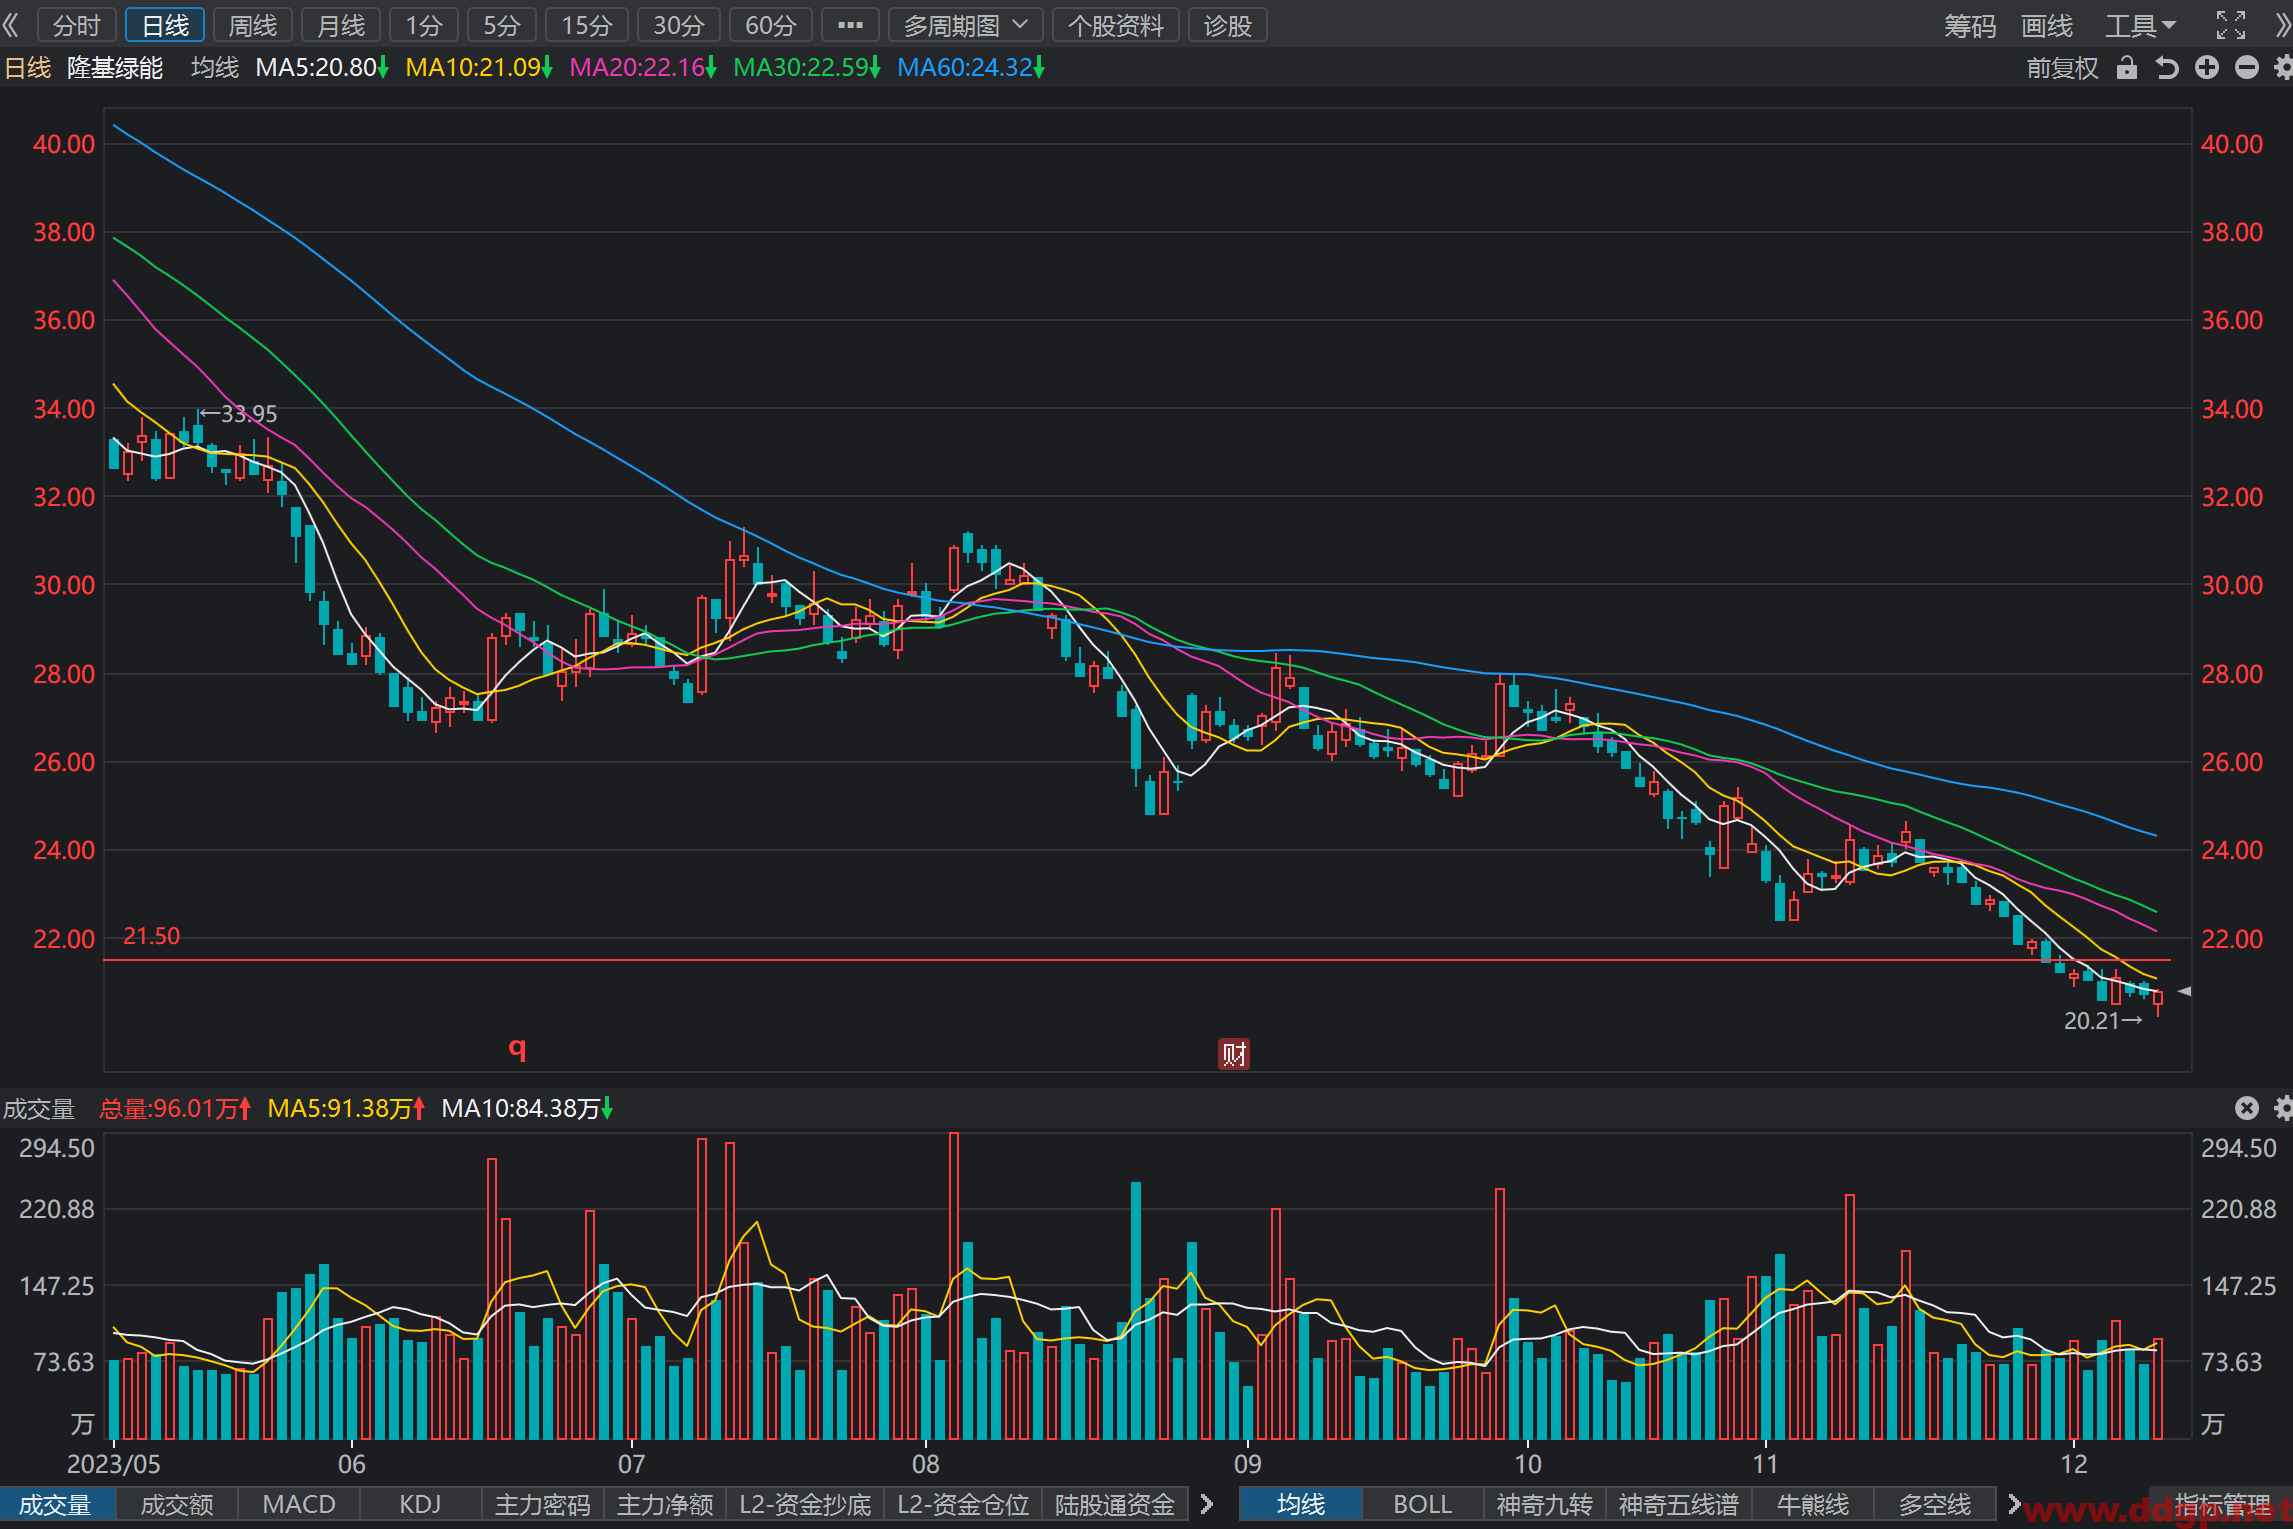This screenshot has height=1529, width=2293.
Task: Open 个股资料 stock information
Action: [x=1115, y=25]
